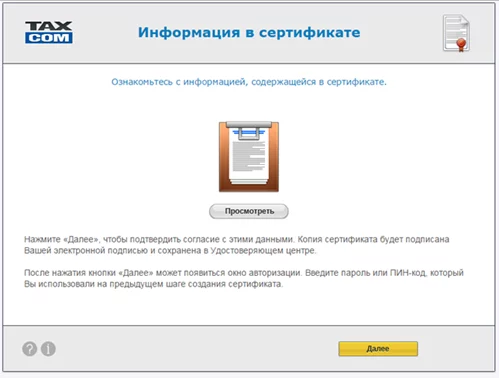The height and width of the screenshot is (378, 499).
Task: Open the info icon next to help
Action: (48, 349)
